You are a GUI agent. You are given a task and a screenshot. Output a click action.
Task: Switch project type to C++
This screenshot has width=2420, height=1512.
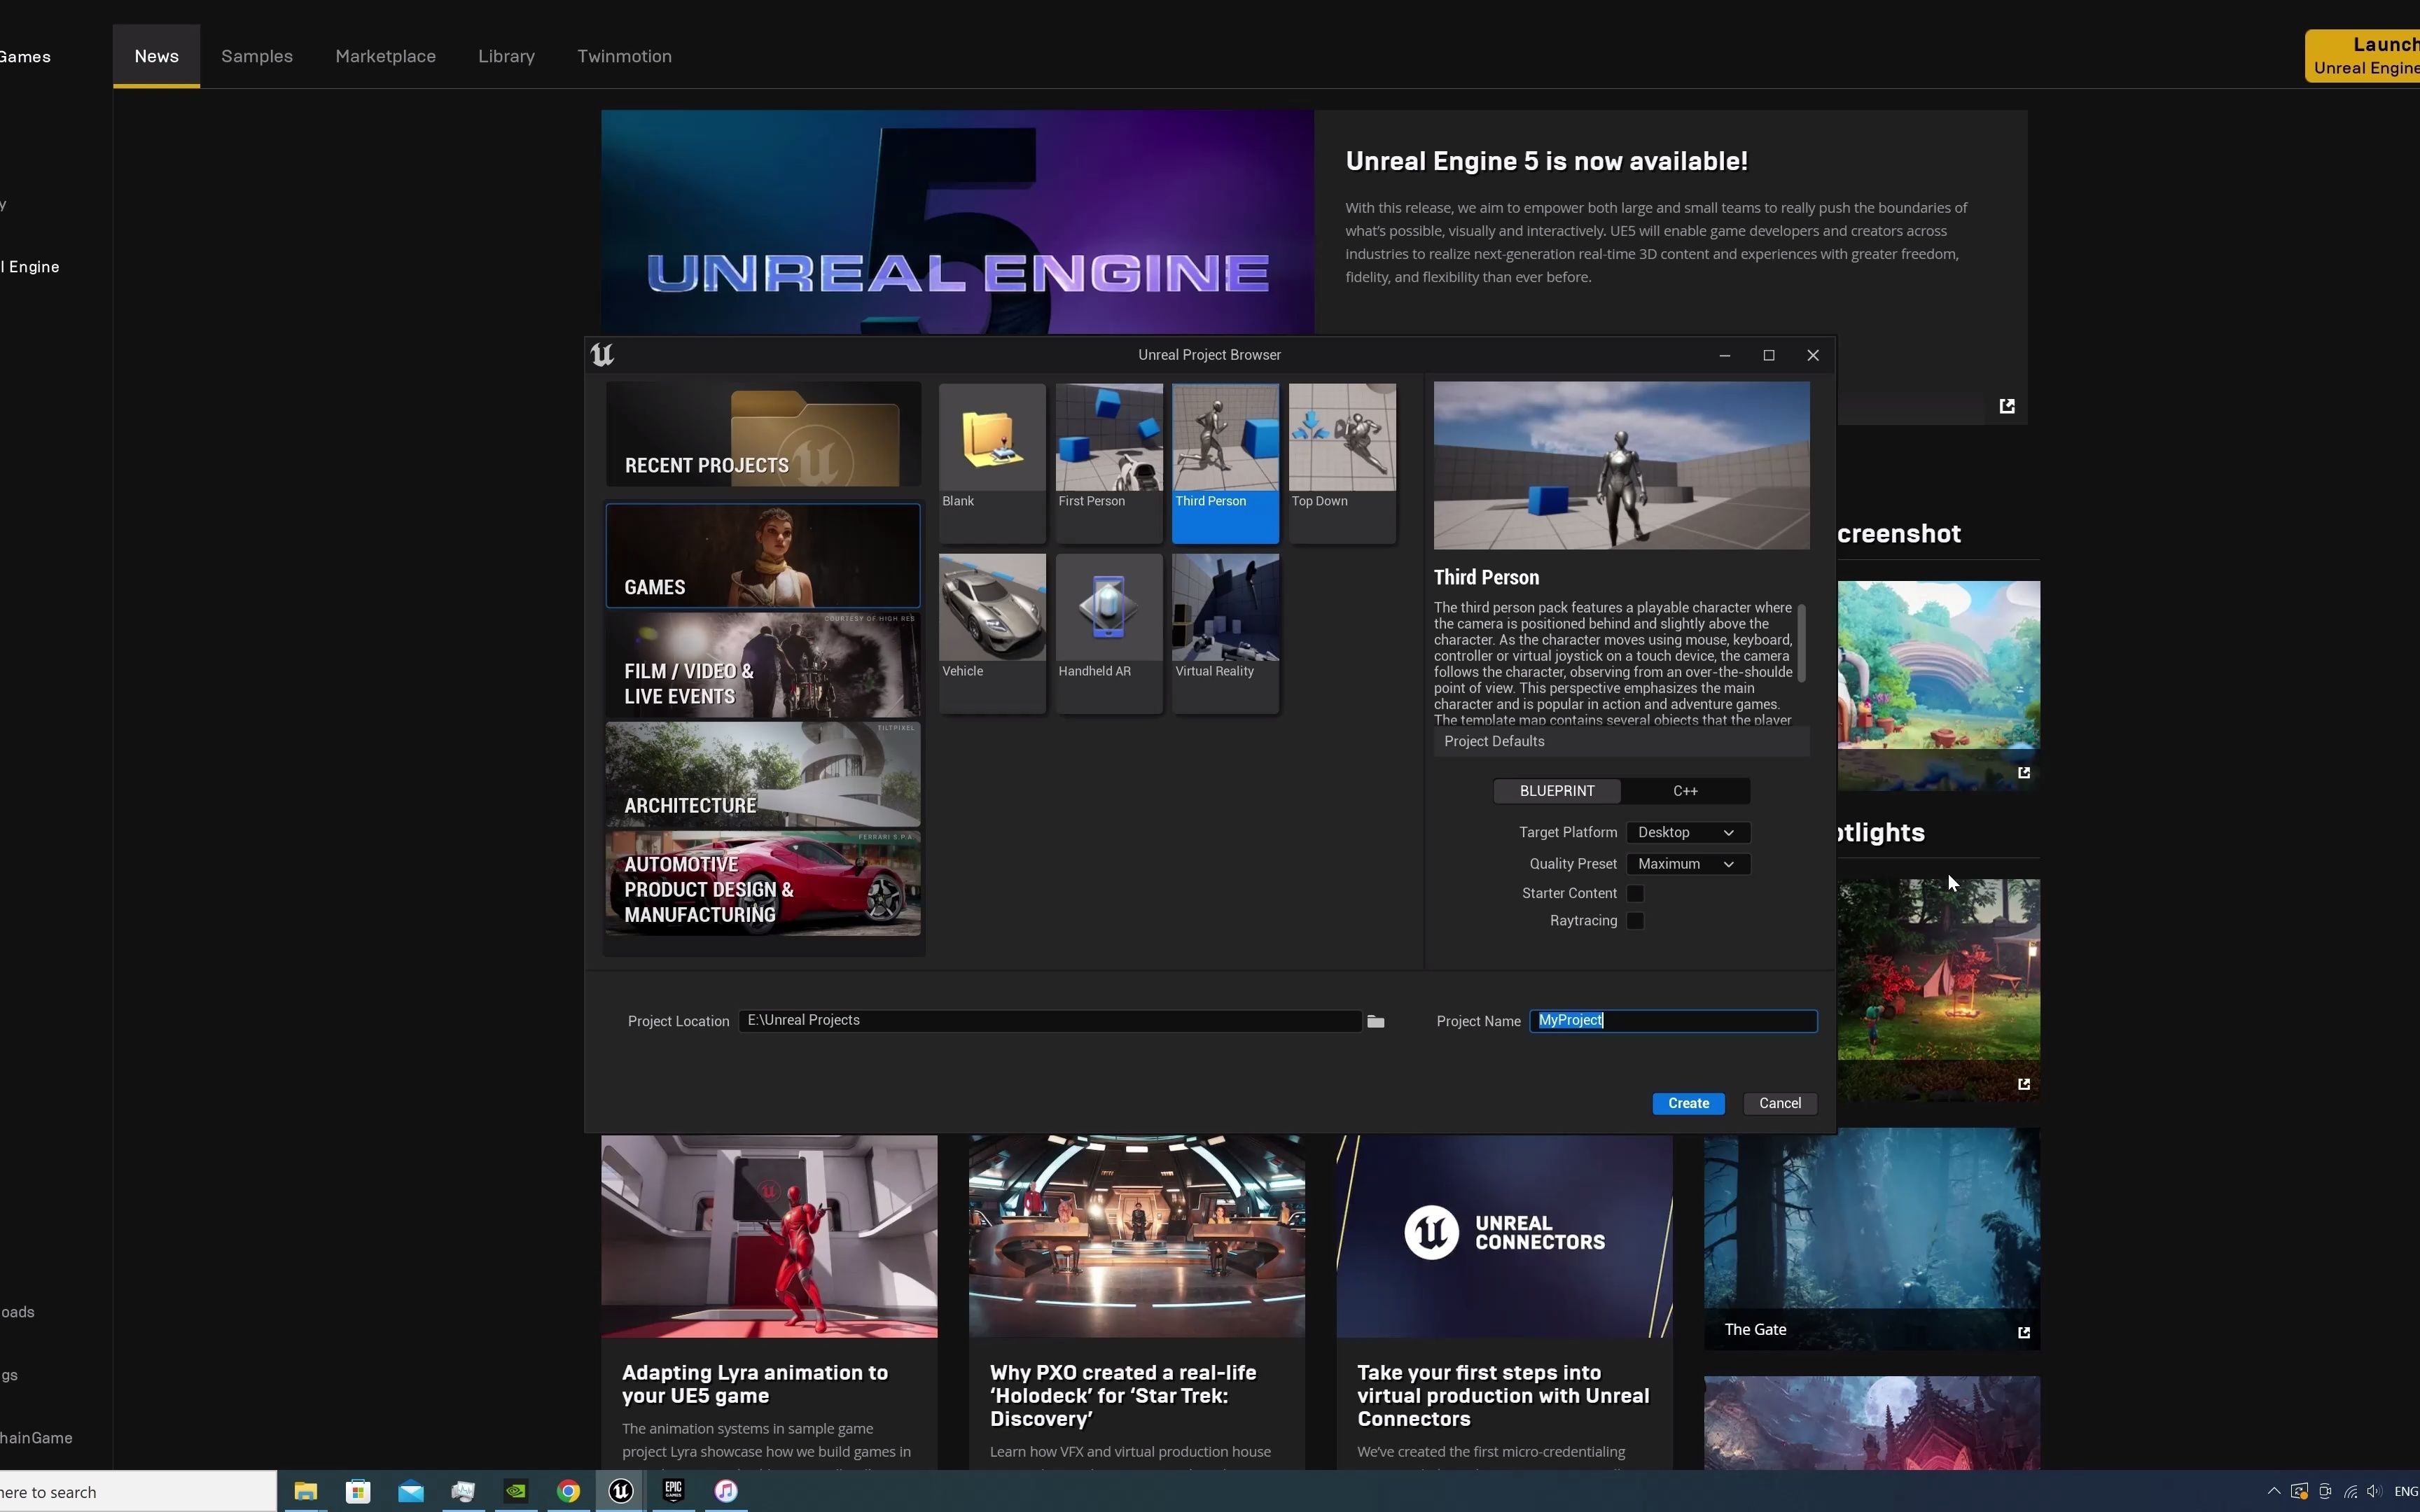1685,791
